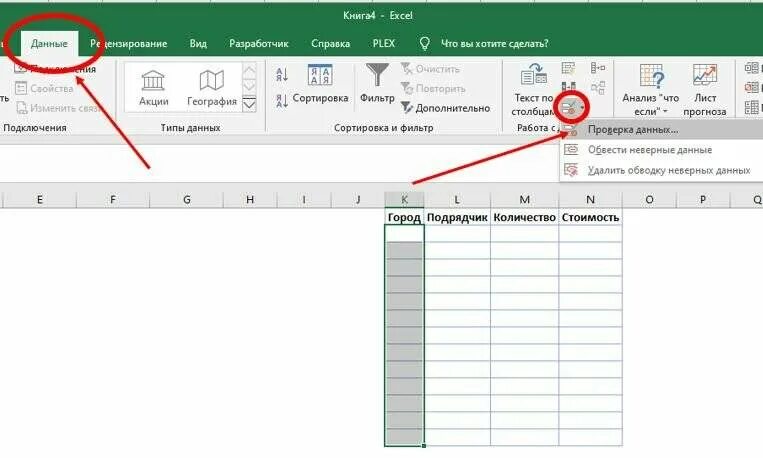Screen dimensions: 763x458
Task: Click the lightbulb Tell Me icon
Action: point(424,44)
